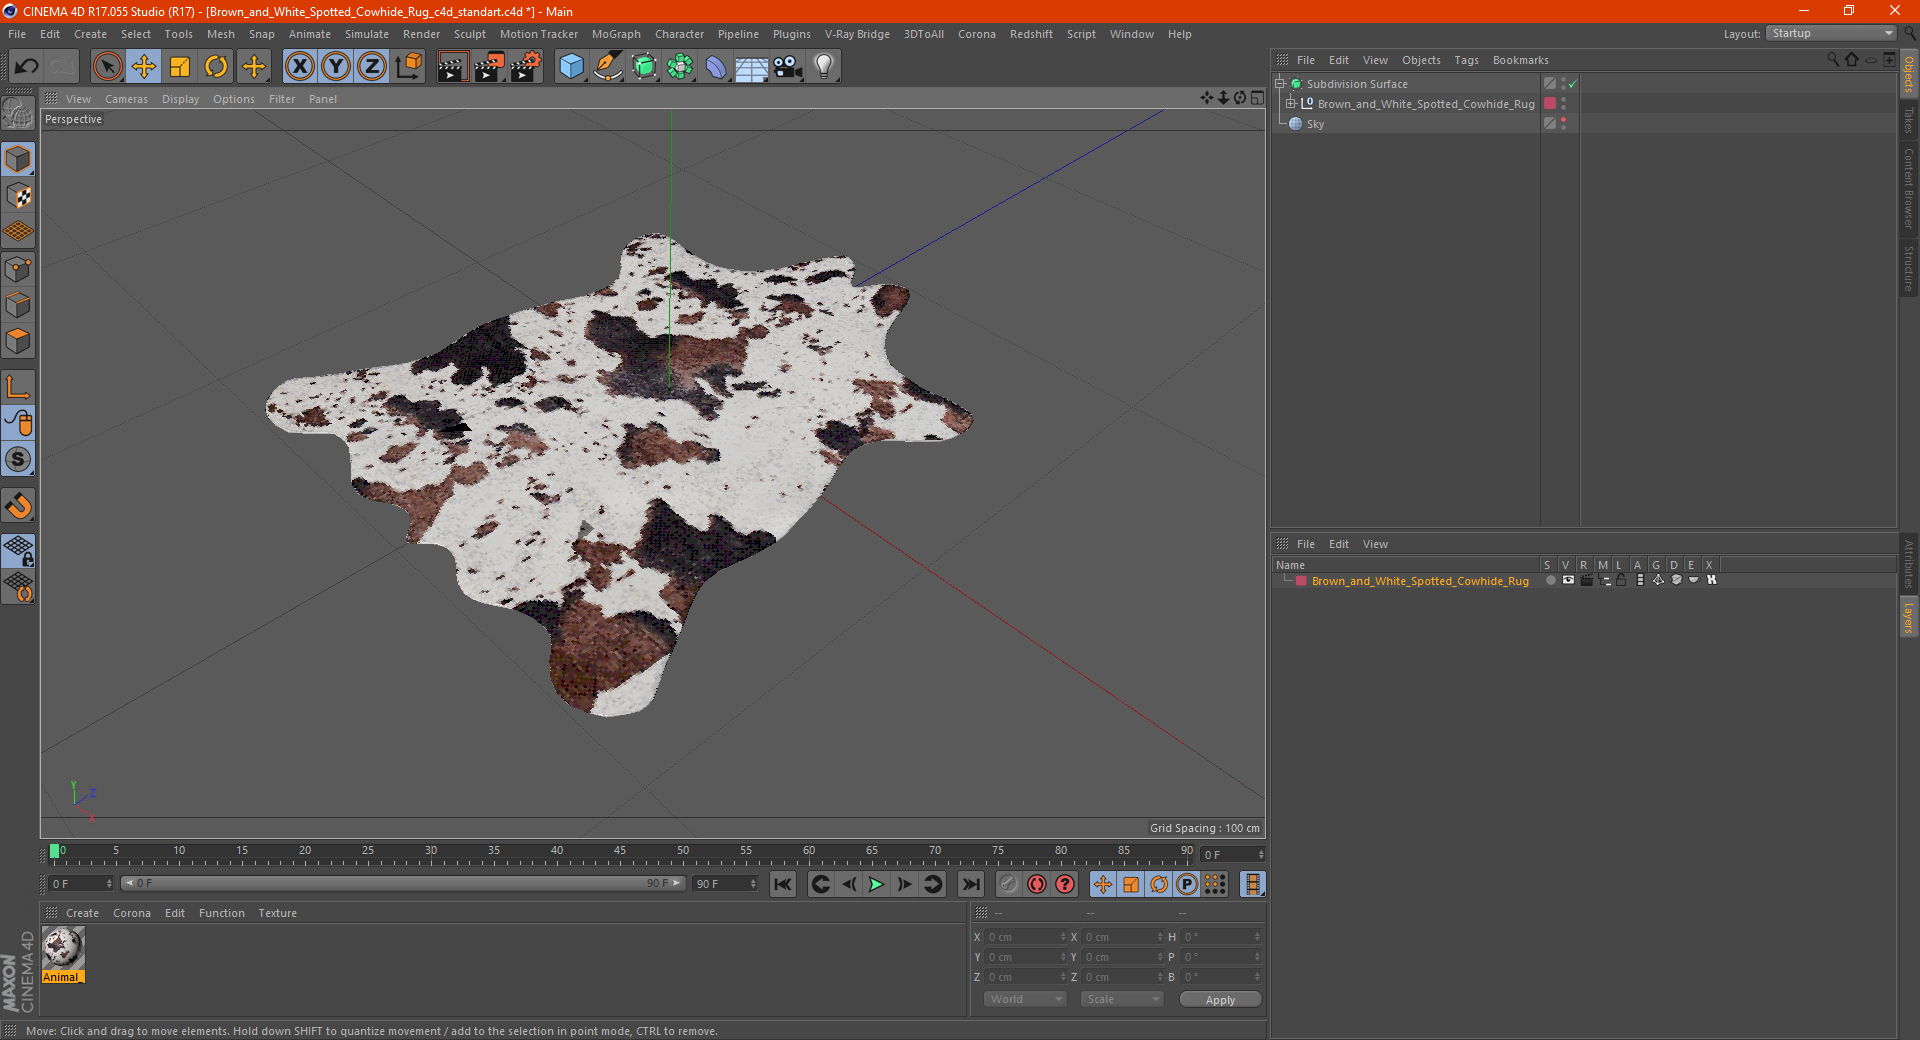Click the cowhide rug layer color swatch

[x=1301, y=581]
